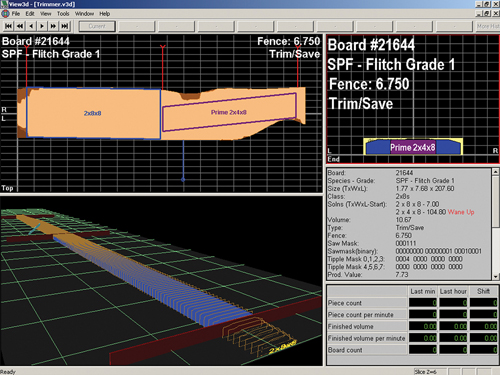Screen dimensions: 500x375
Task: Select the purple Prime 2x4x8 outline in top view
Action: pos(229,112)
